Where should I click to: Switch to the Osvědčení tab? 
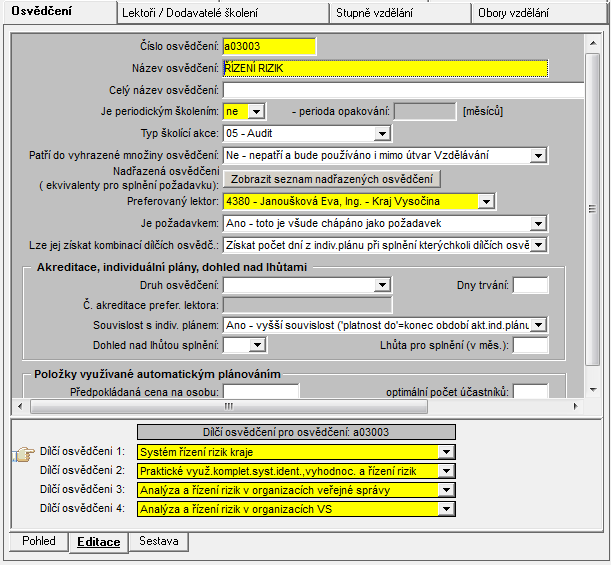[x=60, y=12]
